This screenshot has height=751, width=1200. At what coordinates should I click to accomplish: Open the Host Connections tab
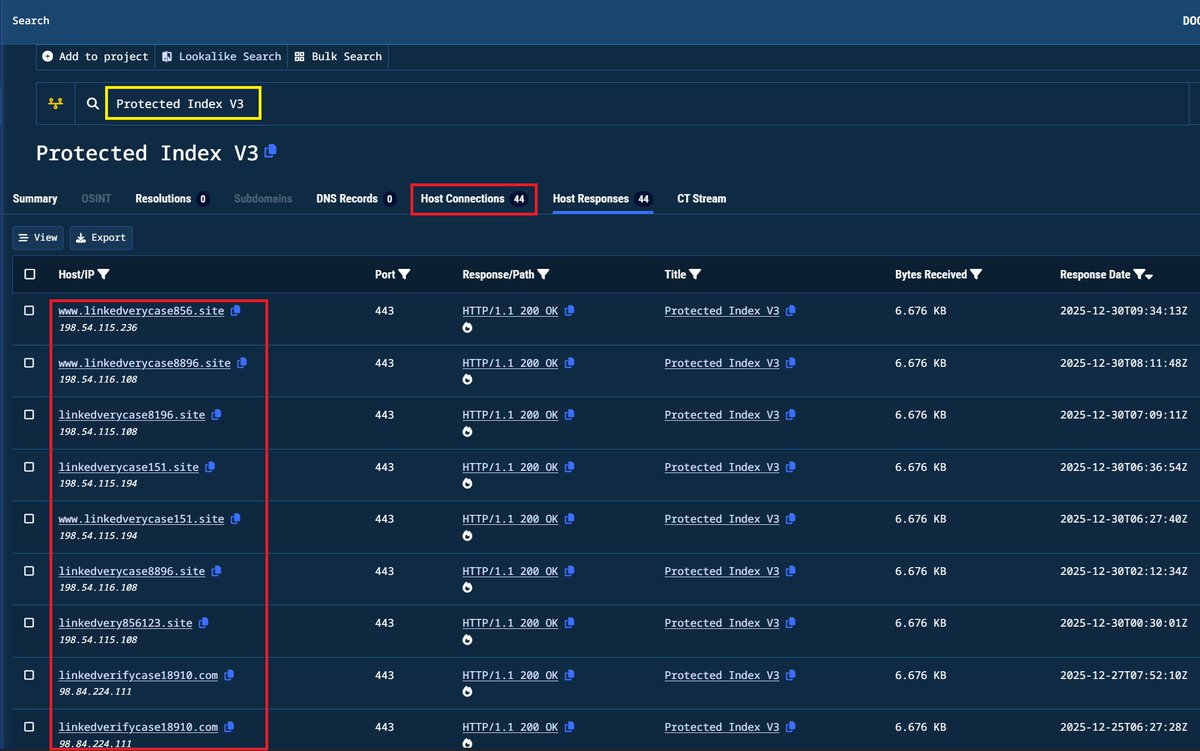coord(474,198)
